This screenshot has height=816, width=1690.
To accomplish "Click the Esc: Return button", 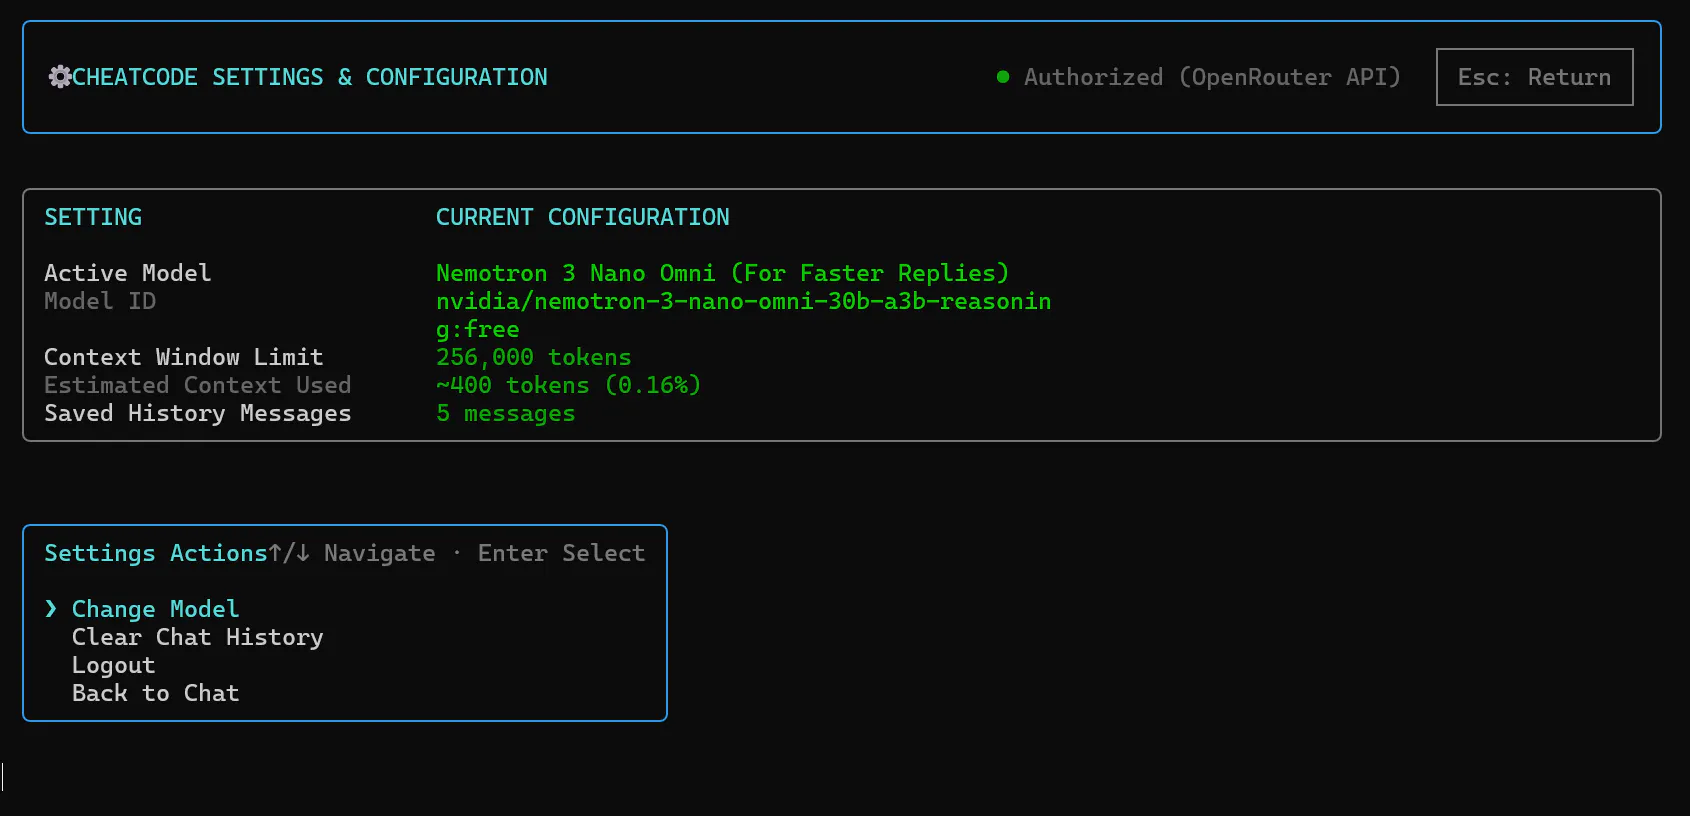I will (1534, 77).
